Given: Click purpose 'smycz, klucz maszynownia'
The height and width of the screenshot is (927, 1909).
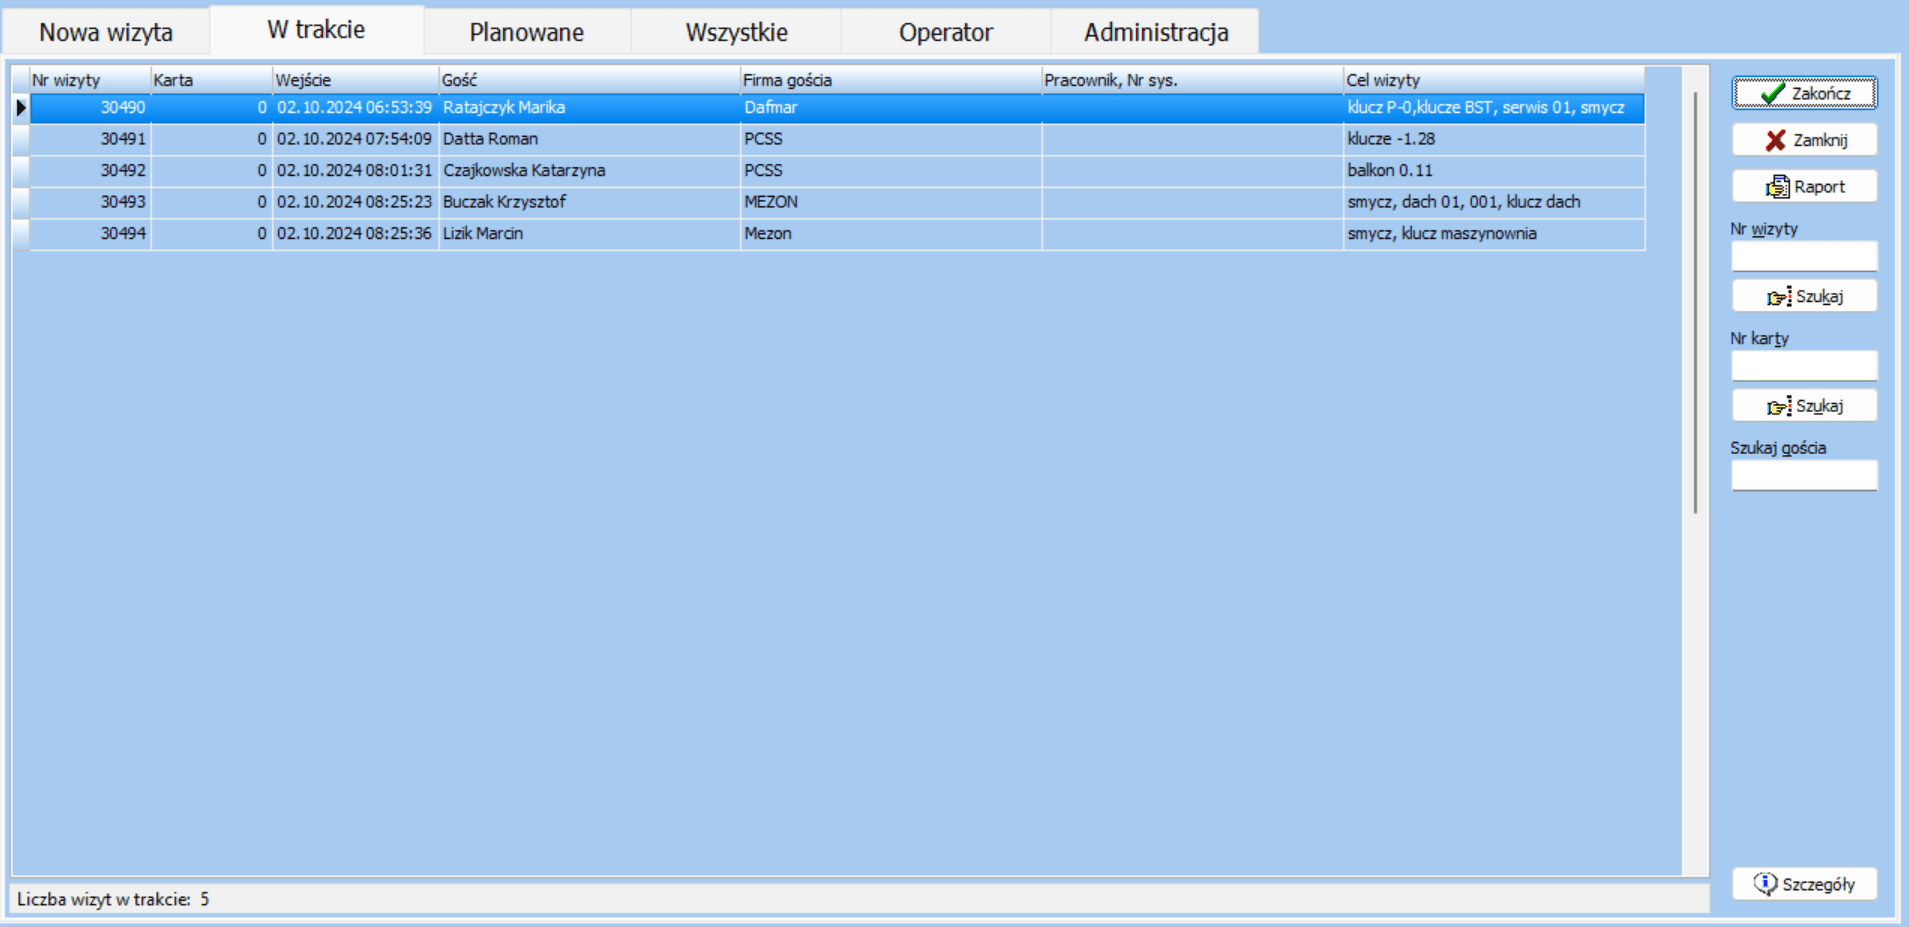Looking at the screenshot, I should [1442, 233].
